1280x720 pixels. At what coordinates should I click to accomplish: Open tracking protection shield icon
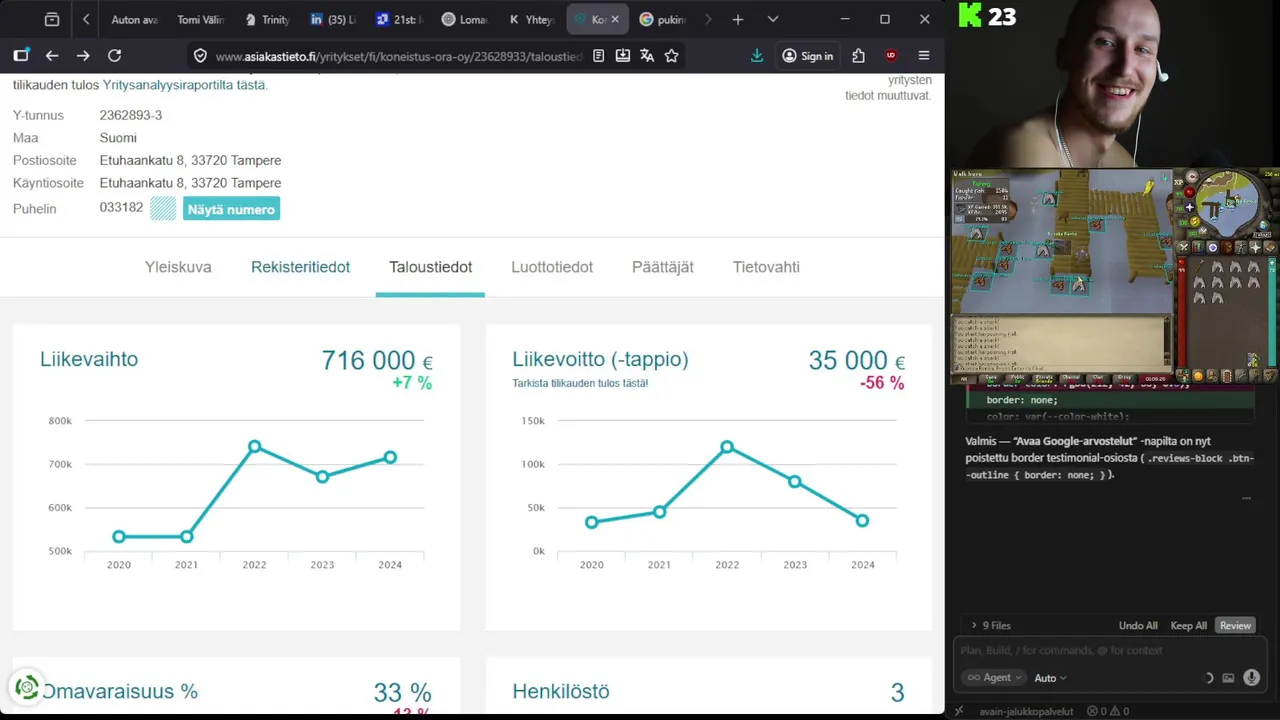point(200,56)
